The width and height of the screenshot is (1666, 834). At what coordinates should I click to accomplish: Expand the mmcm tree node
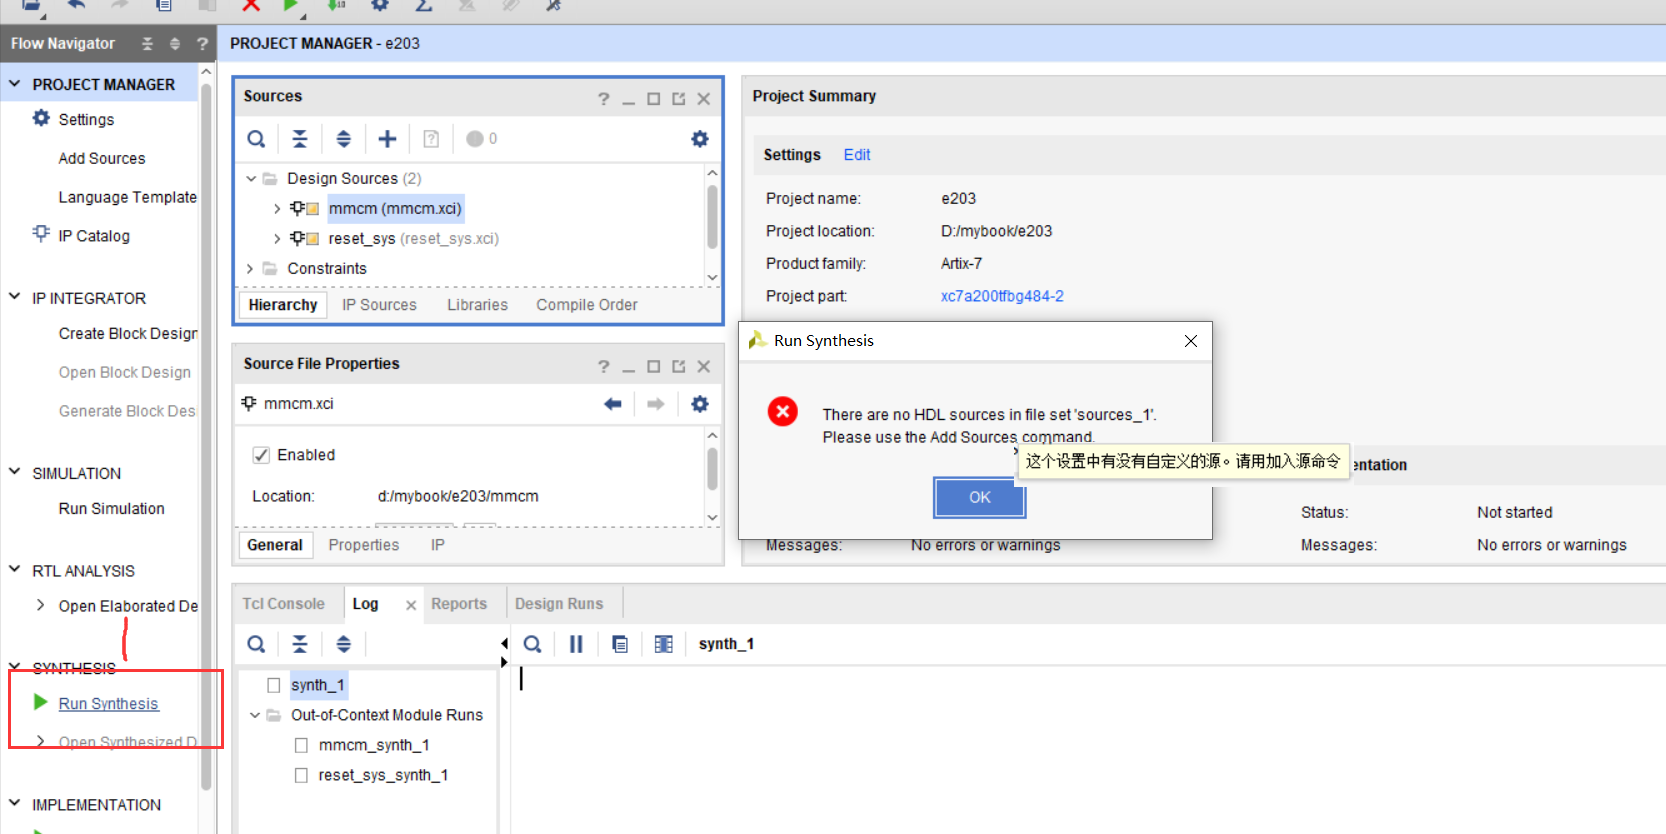[277, 209]
